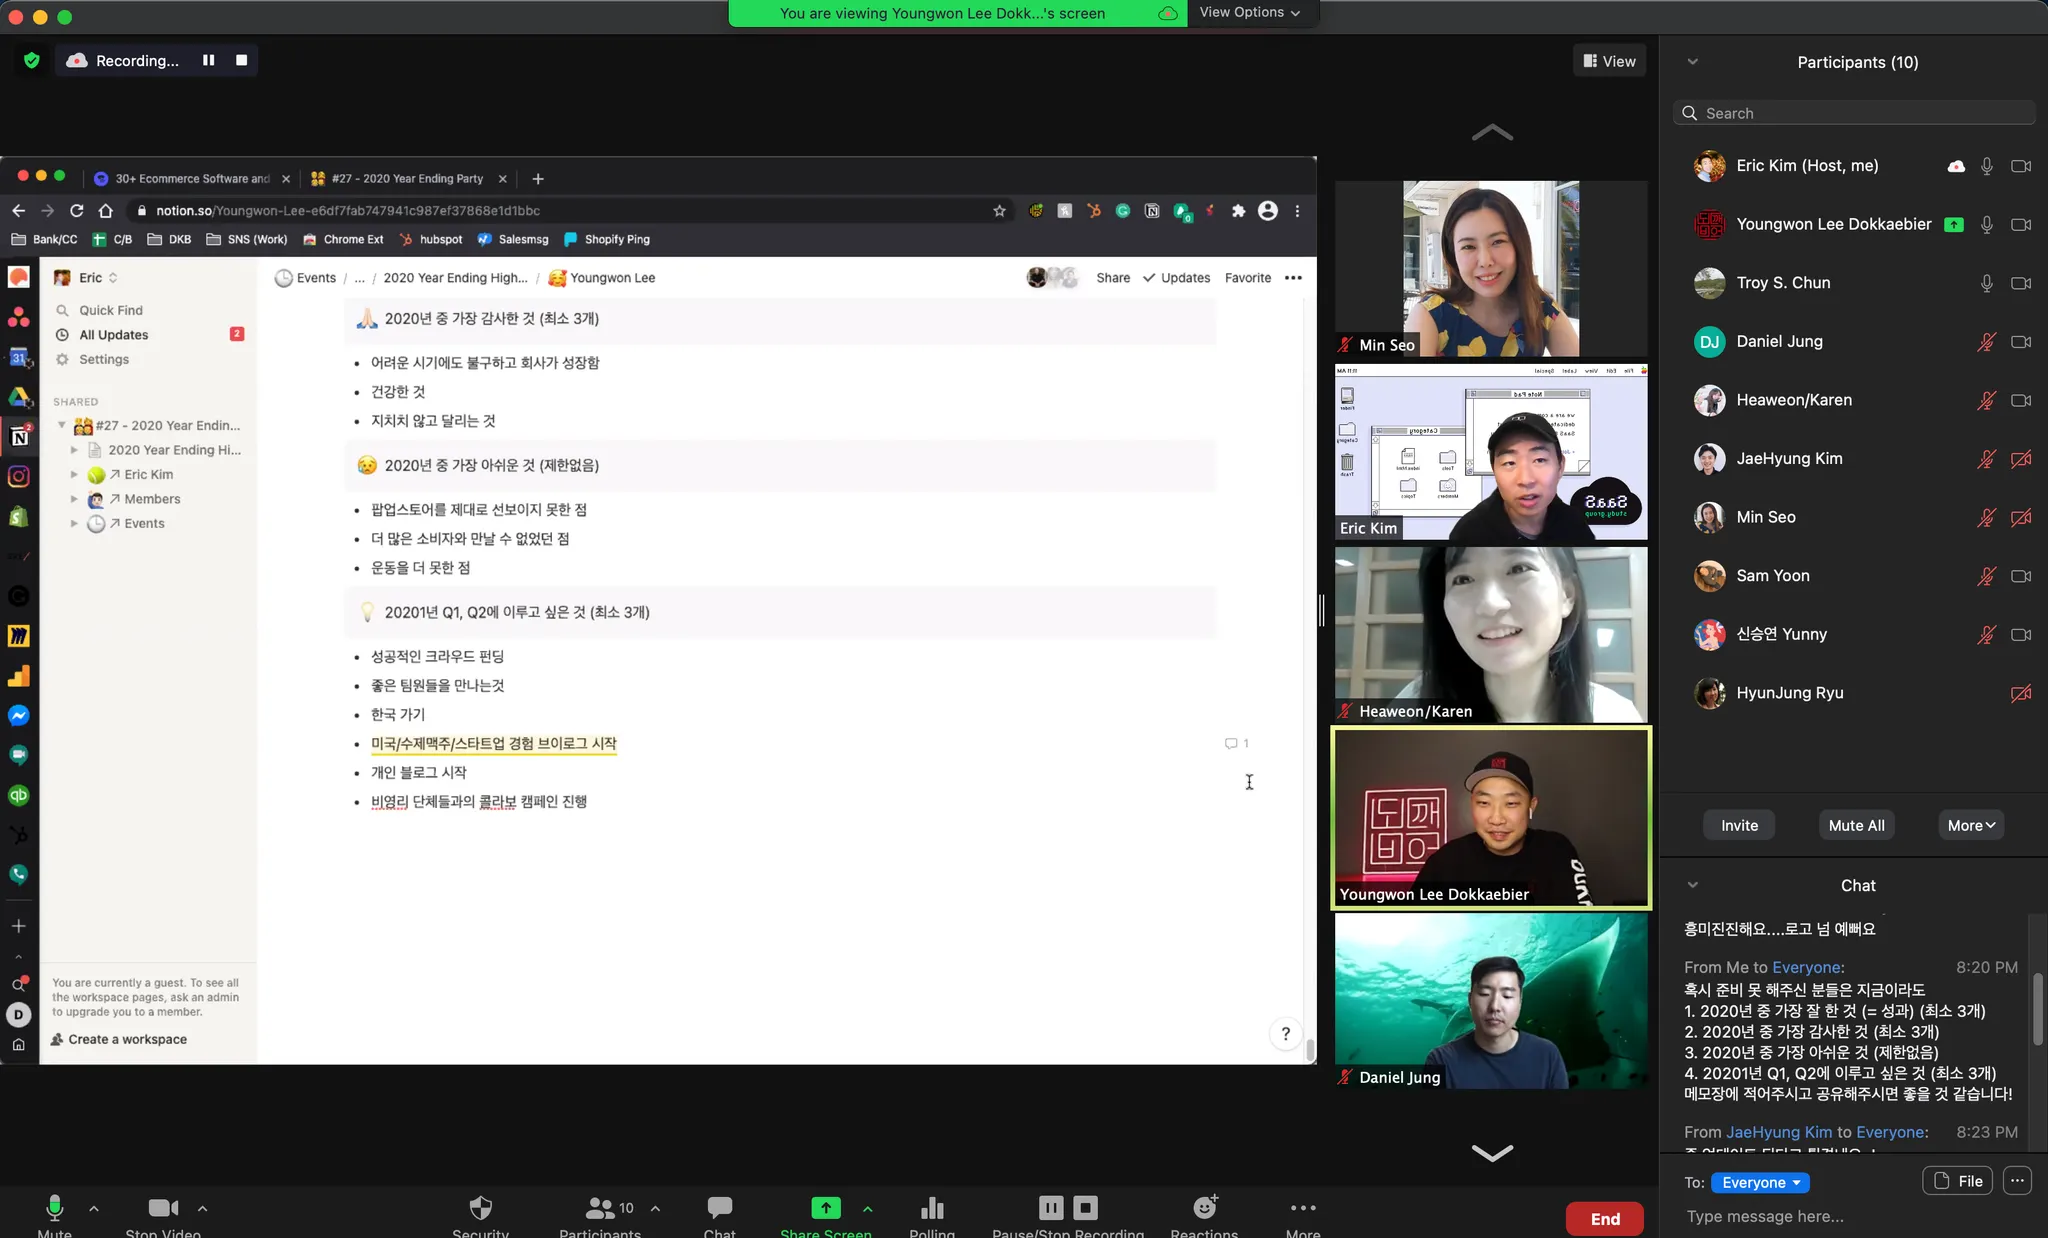Click the Chat bubble icon in toolbar

pyautogui.click(x=719, y=1208)
